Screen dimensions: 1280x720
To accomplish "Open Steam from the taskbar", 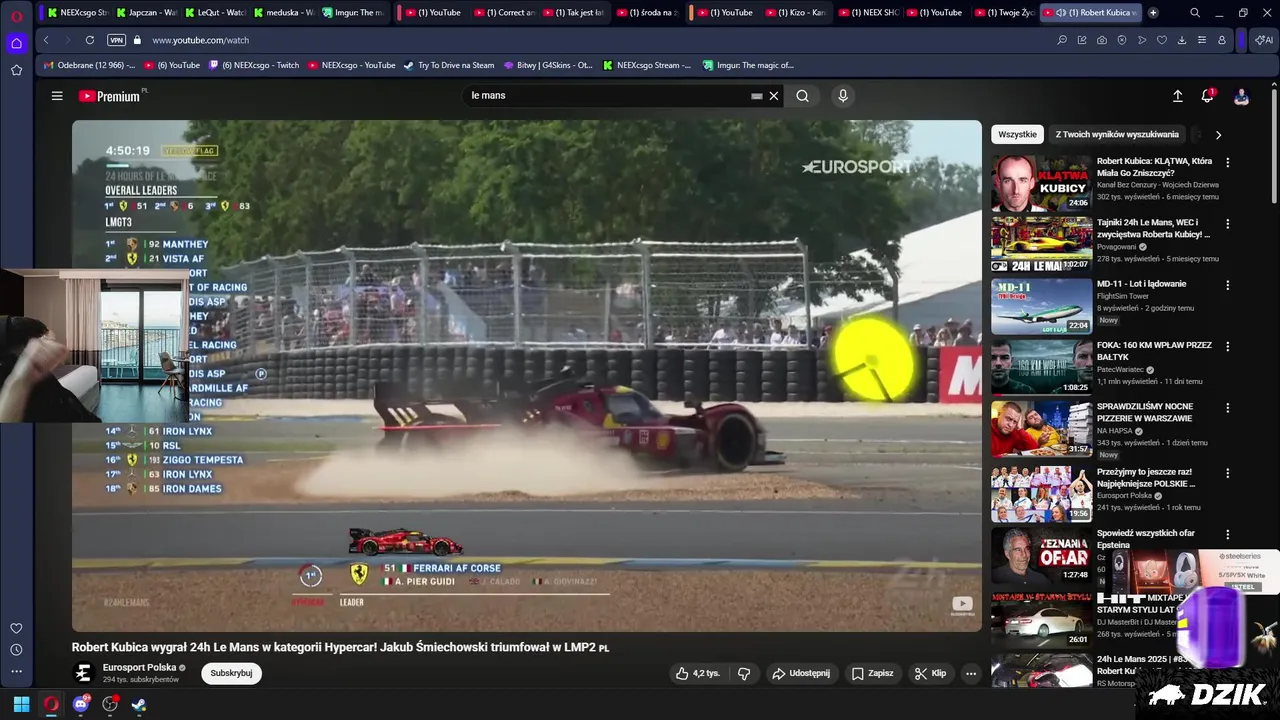I will (139, 704).
